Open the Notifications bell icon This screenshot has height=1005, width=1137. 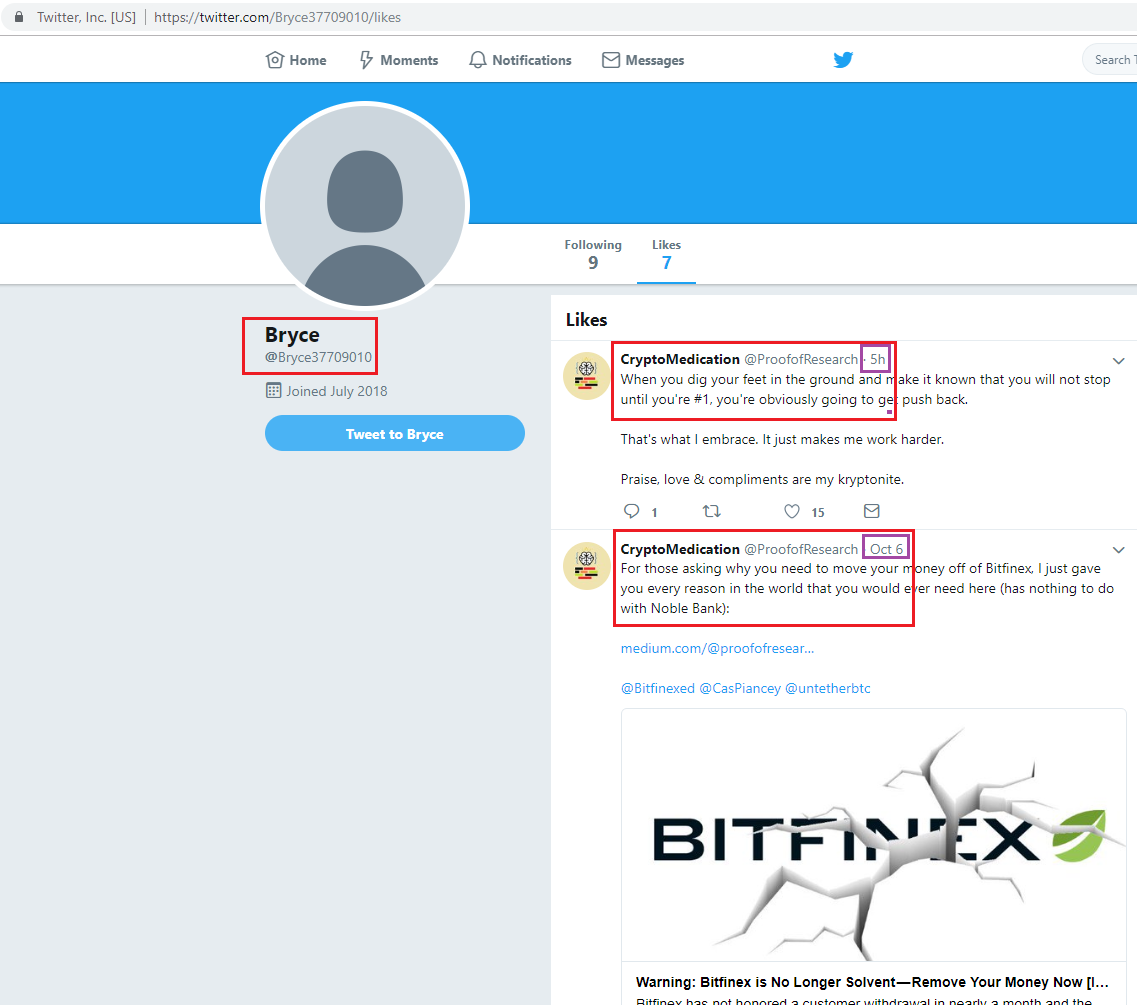coord(477,59)
